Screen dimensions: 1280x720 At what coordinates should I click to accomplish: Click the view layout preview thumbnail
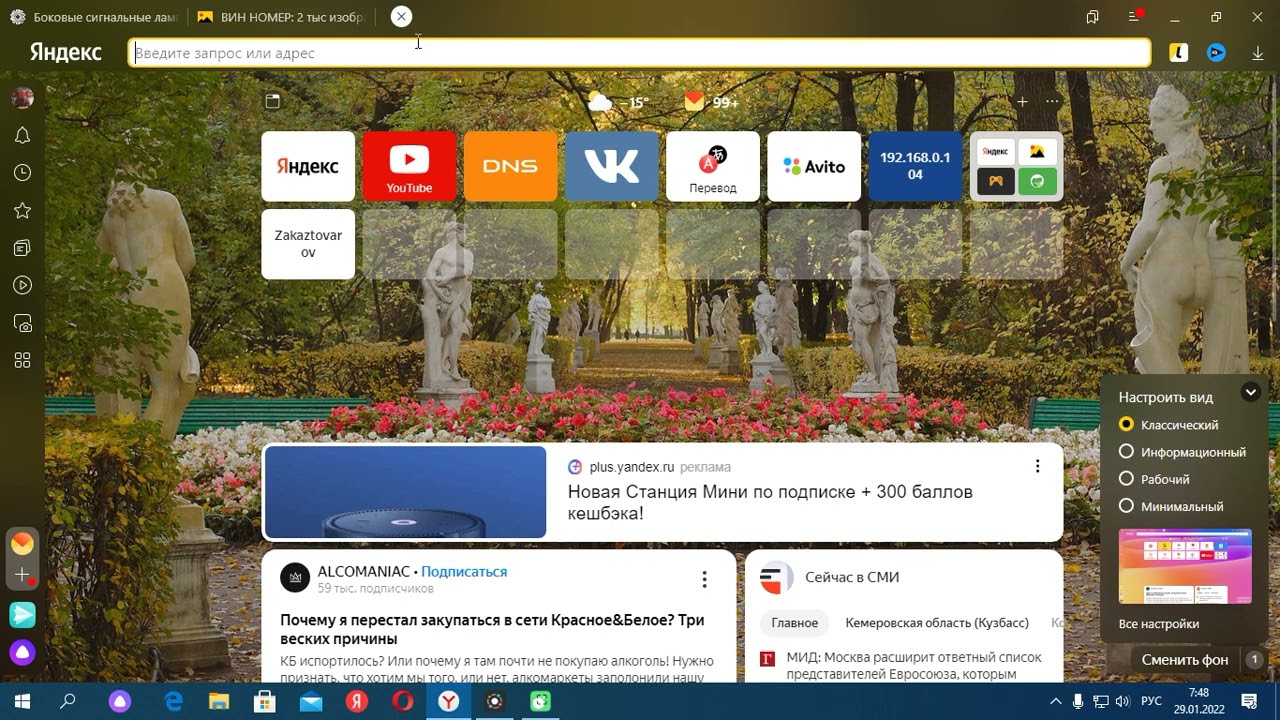pos(1185,566)
